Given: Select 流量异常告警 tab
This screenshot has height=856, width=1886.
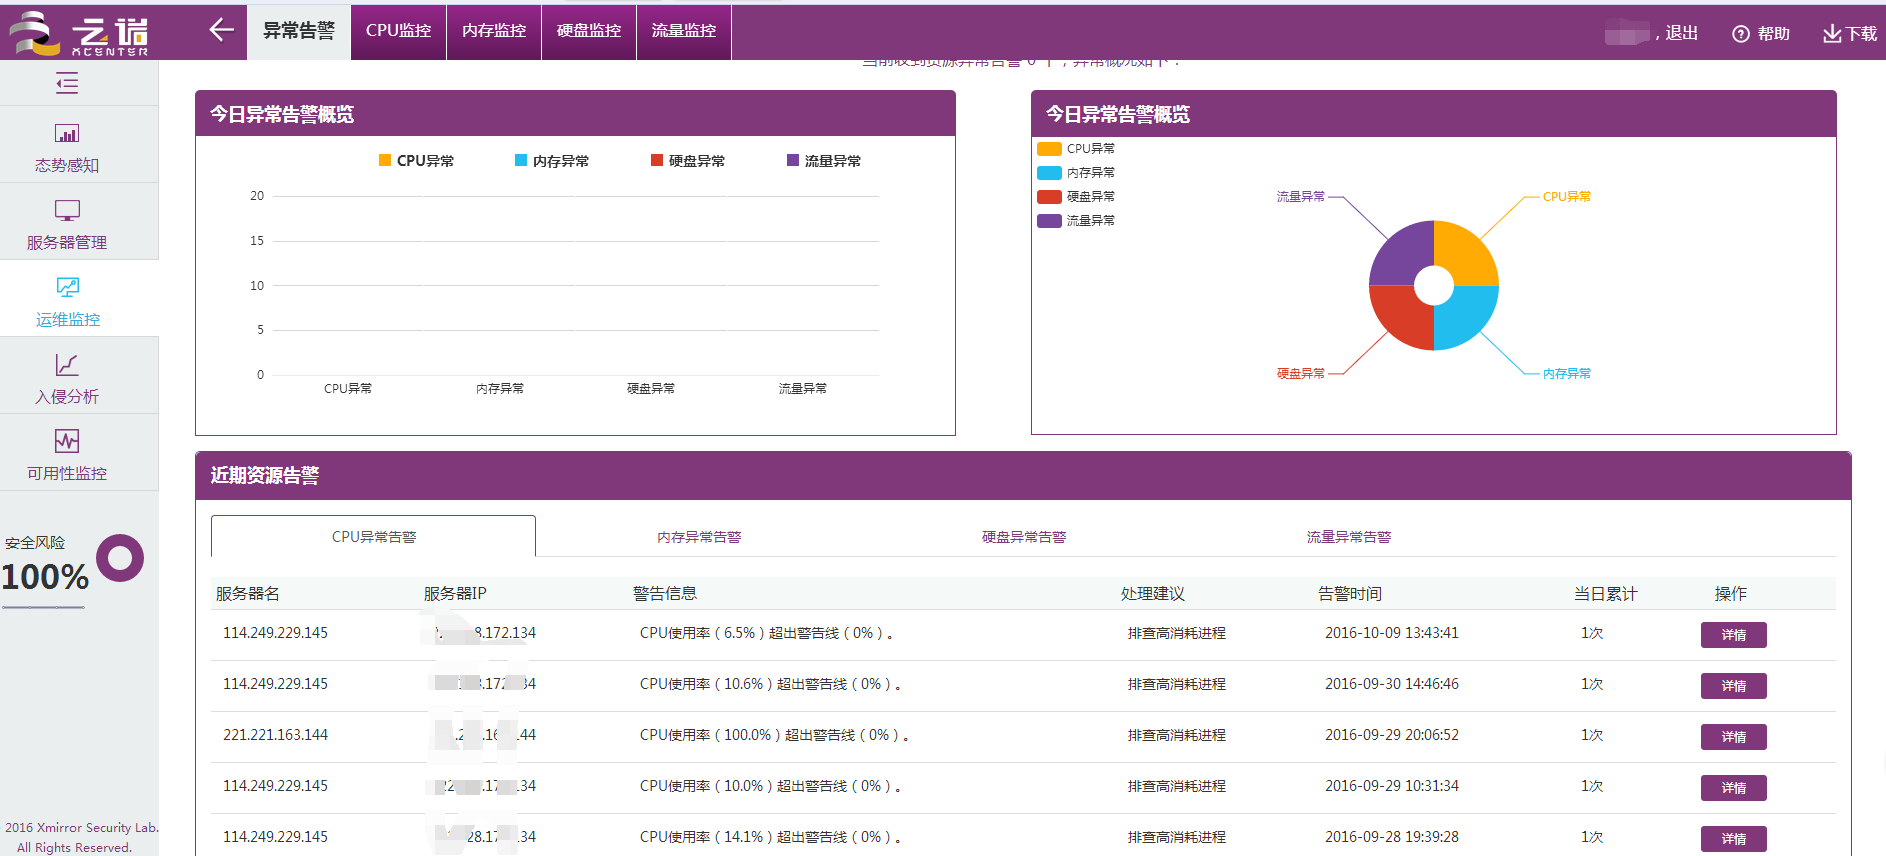Looking at the screenshot, I should pos(1349,537).
